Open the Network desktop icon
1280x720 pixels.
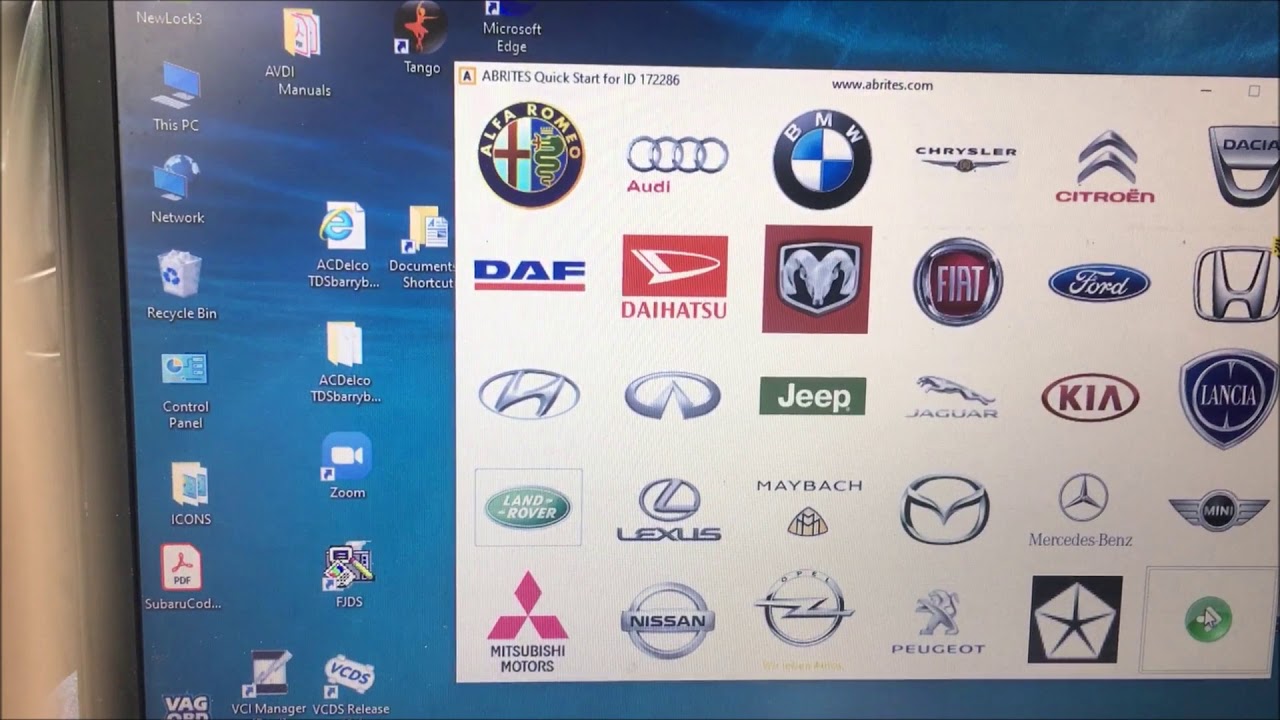[x=177, y=189]
